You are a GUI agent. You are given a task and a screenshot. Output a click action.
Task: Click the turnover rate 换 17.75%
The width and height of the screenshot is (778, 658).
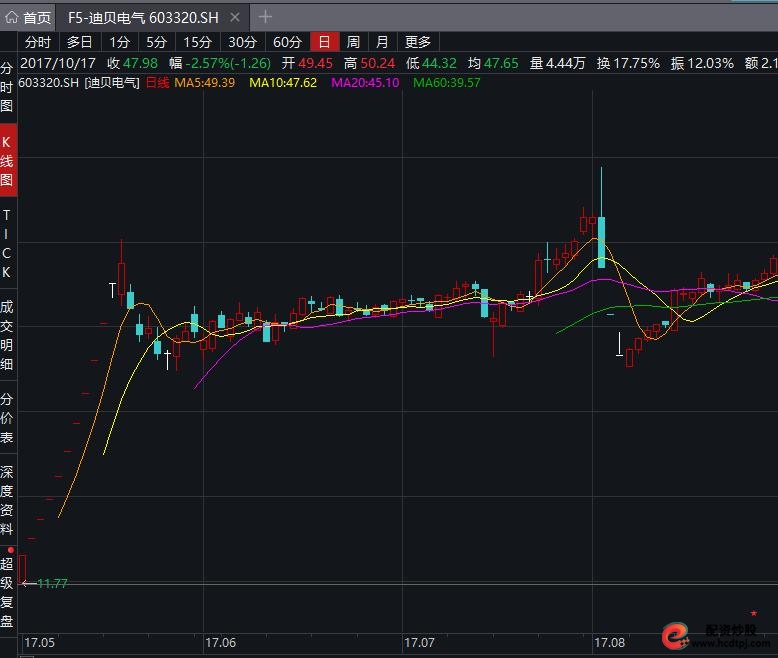click(628, 63)
